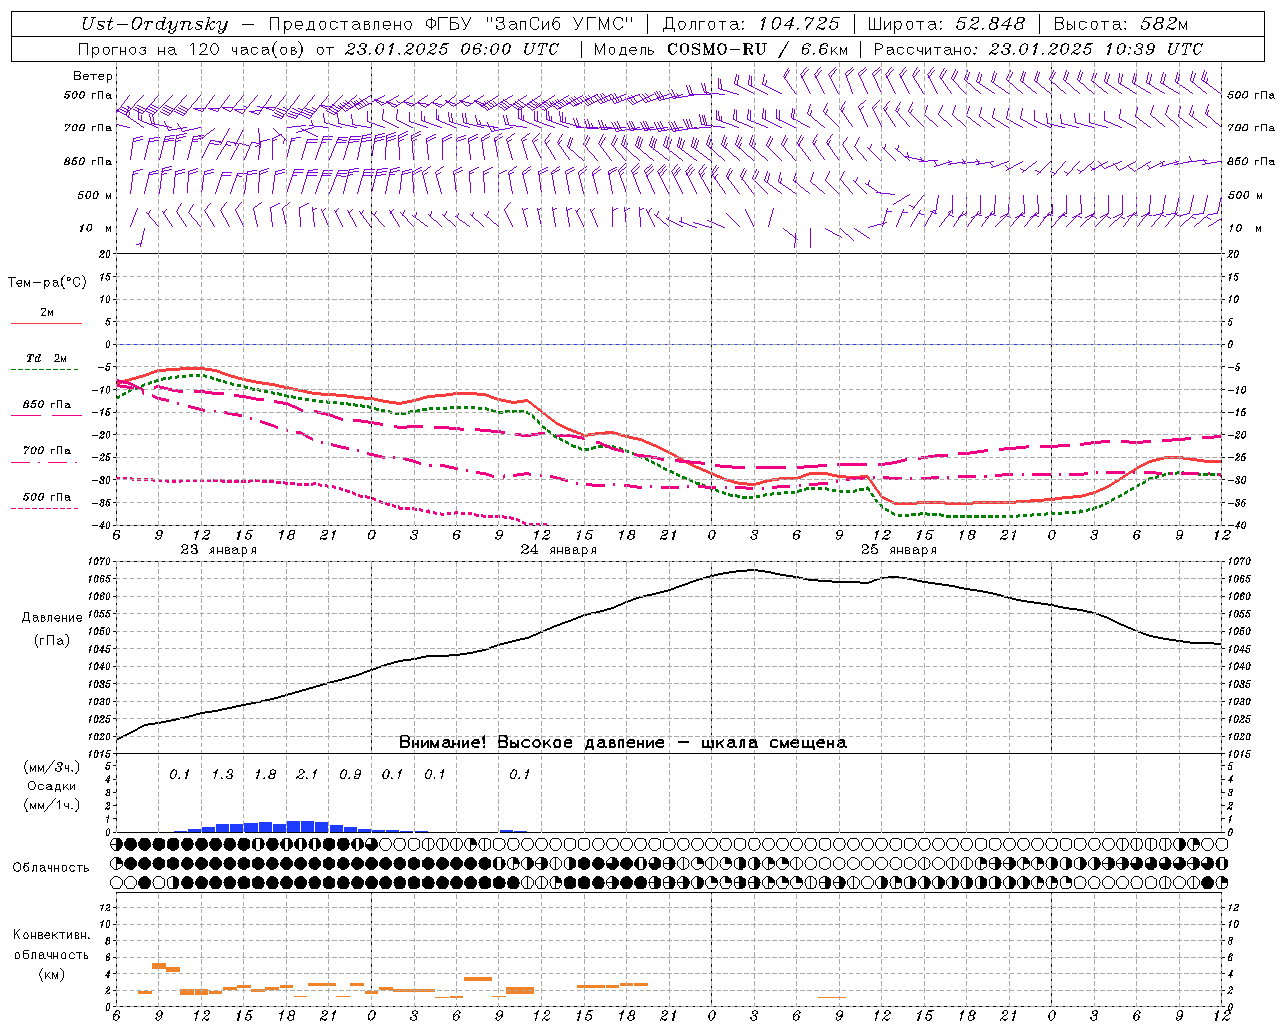The height and width of the screenshot is (1024, 1280).
Task: Click the 1015 tick on the left pressure axis
Action: (99, 754)
